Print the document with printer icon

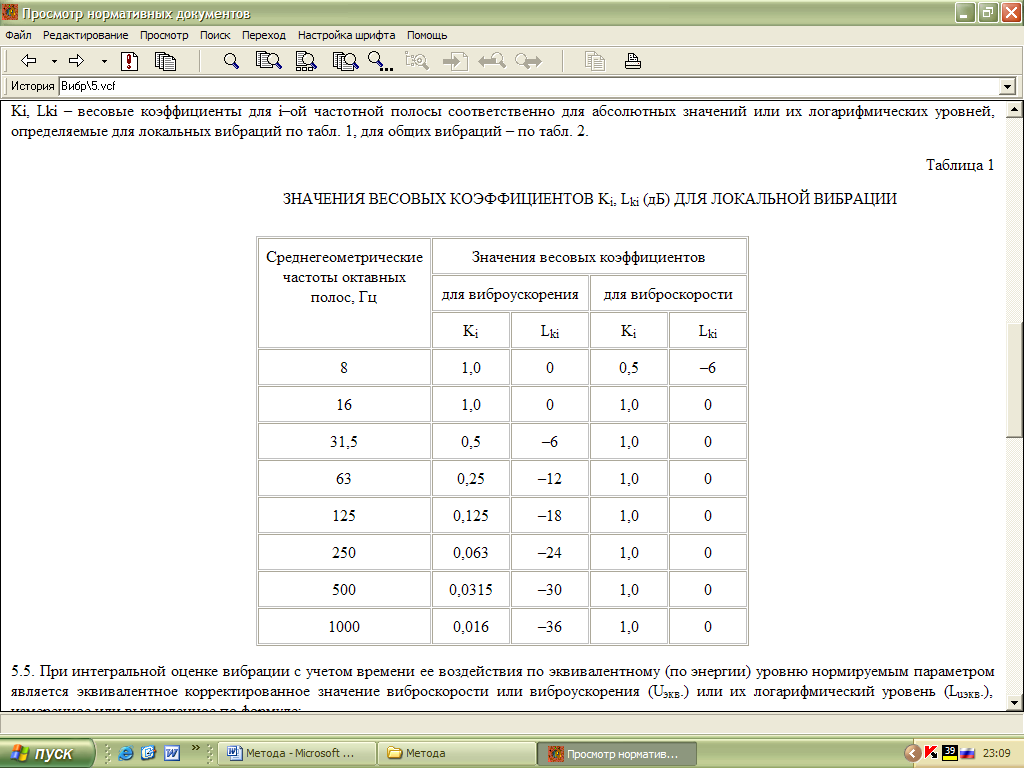pyautogui.click(x=632, y=61)
